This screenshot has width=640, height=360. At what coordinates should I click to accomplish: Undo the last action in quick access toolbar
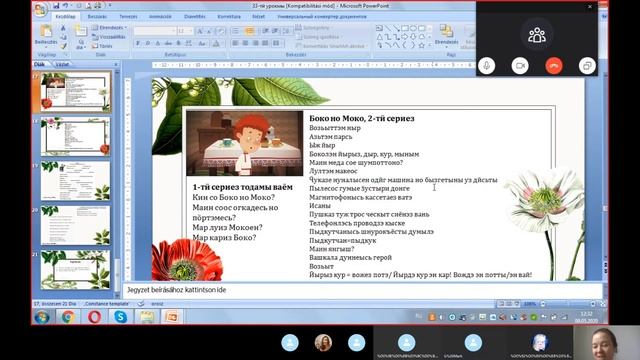65,6
